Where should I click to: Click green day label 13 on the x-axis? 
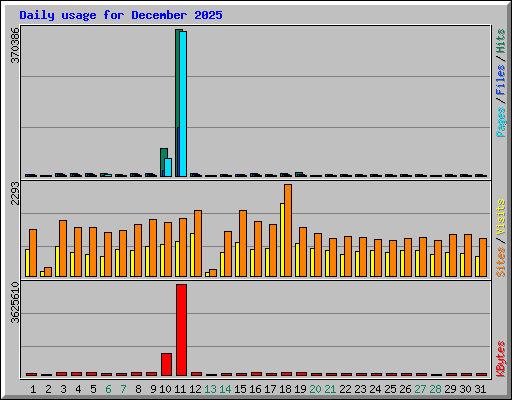click(x=210, y=389)
